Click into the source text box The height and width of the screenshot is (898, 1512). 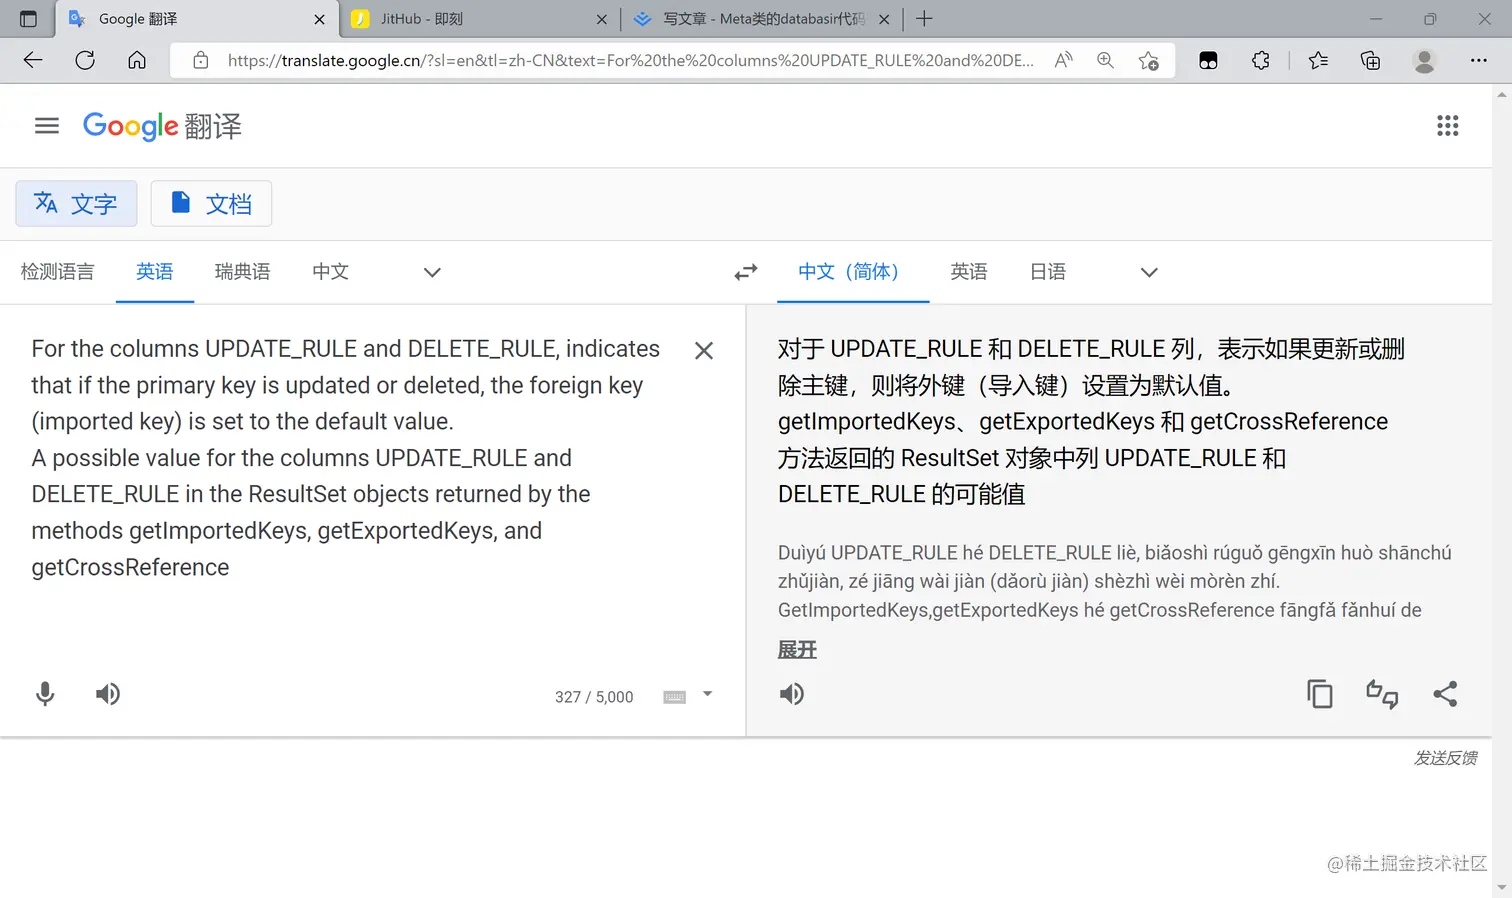[x=346, y=458]
